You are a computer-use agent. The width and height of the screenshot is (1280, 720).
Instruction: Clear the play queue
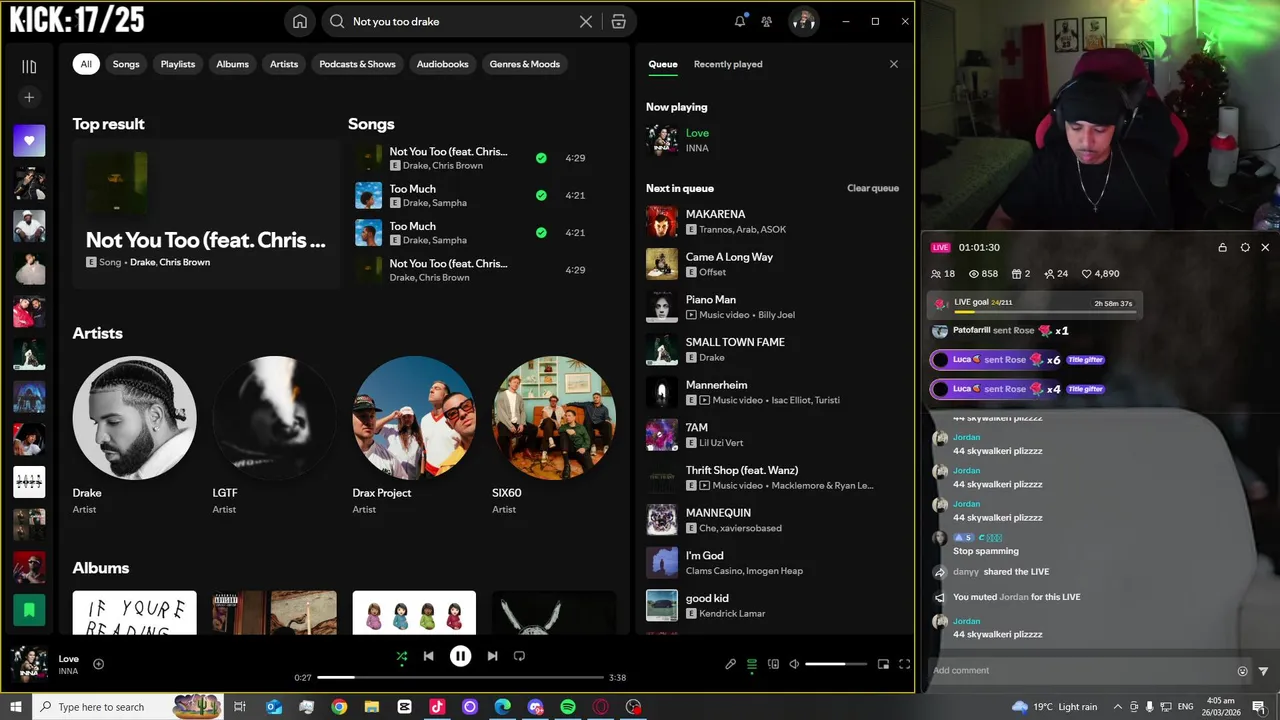coord(873,188)
